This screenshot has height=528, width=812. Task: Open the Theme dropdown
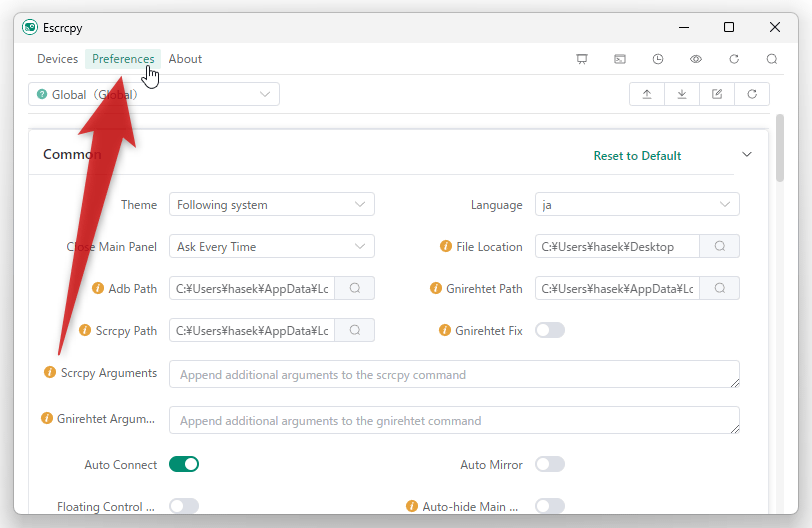(271, 205)
